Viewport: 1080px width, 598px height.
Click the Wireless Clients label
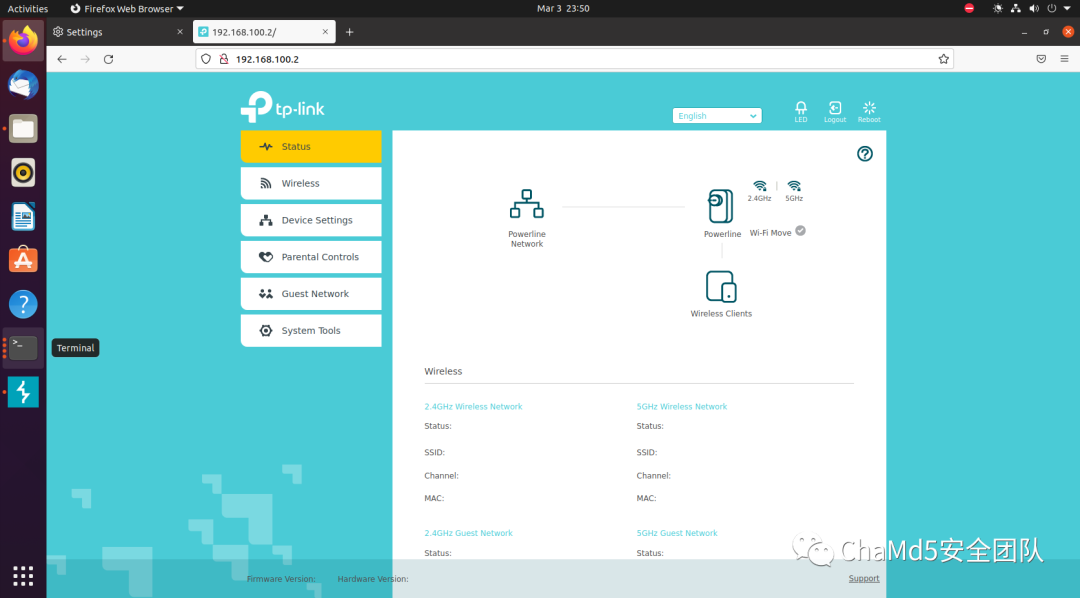[x=721, y=313]
